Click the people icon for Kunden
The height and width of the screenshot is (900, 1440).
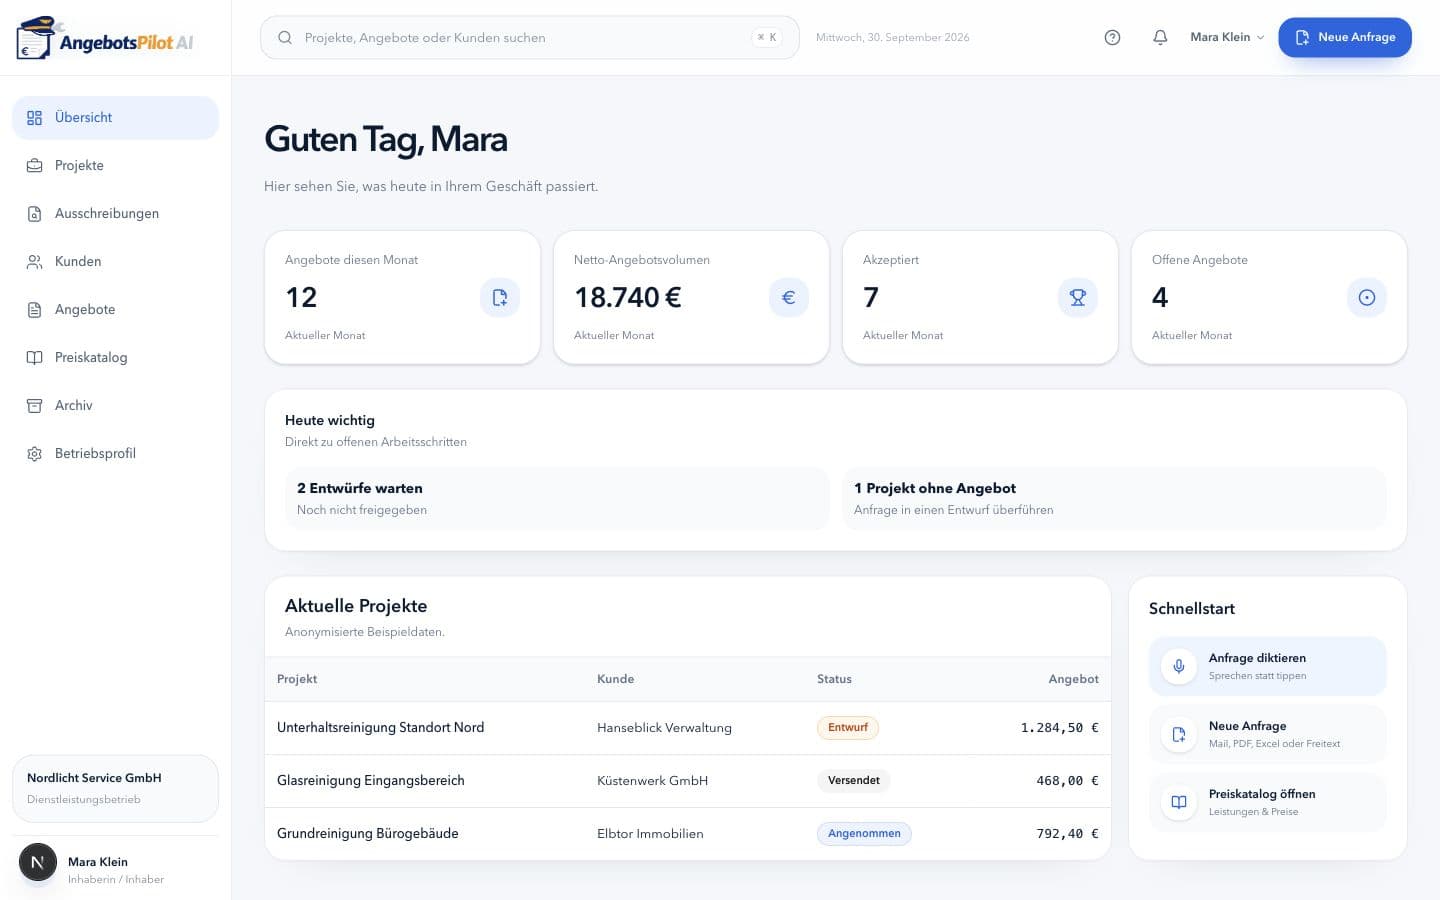coord(34,261)
